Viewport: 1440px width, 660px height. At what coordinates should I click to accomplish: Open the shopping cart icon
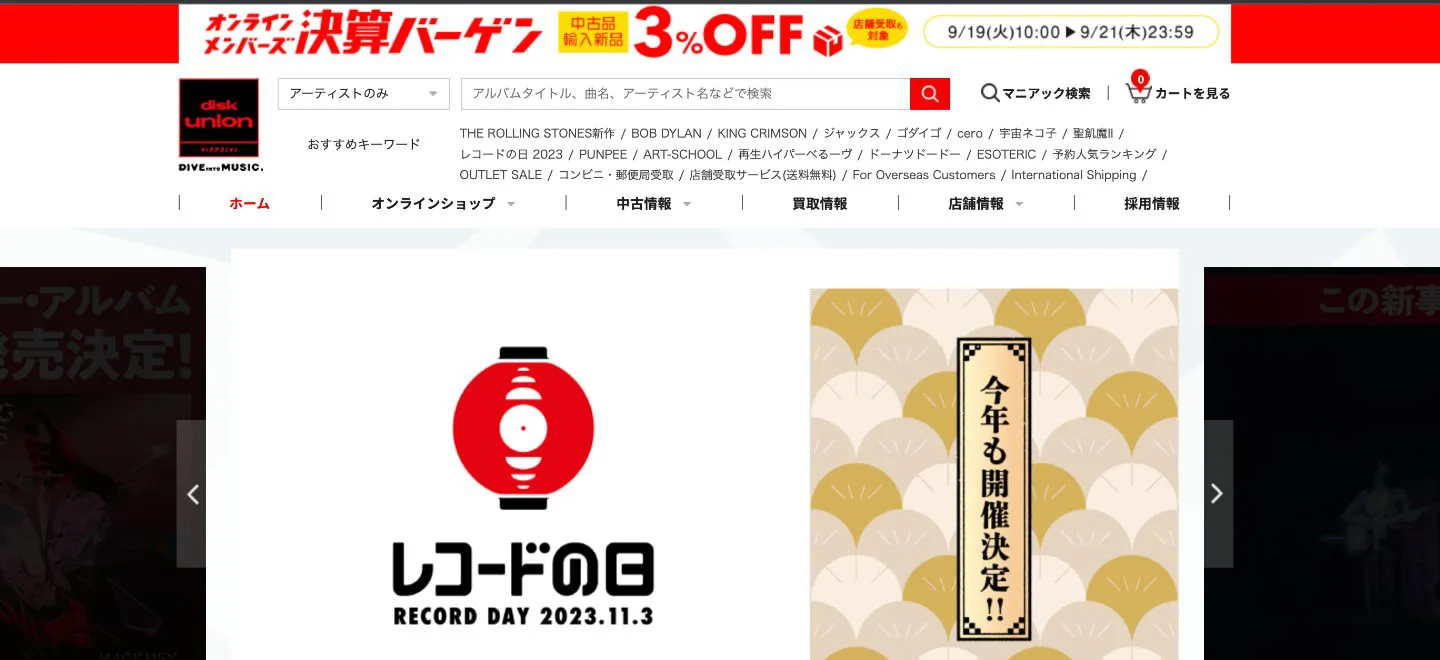click(1138, 92)
